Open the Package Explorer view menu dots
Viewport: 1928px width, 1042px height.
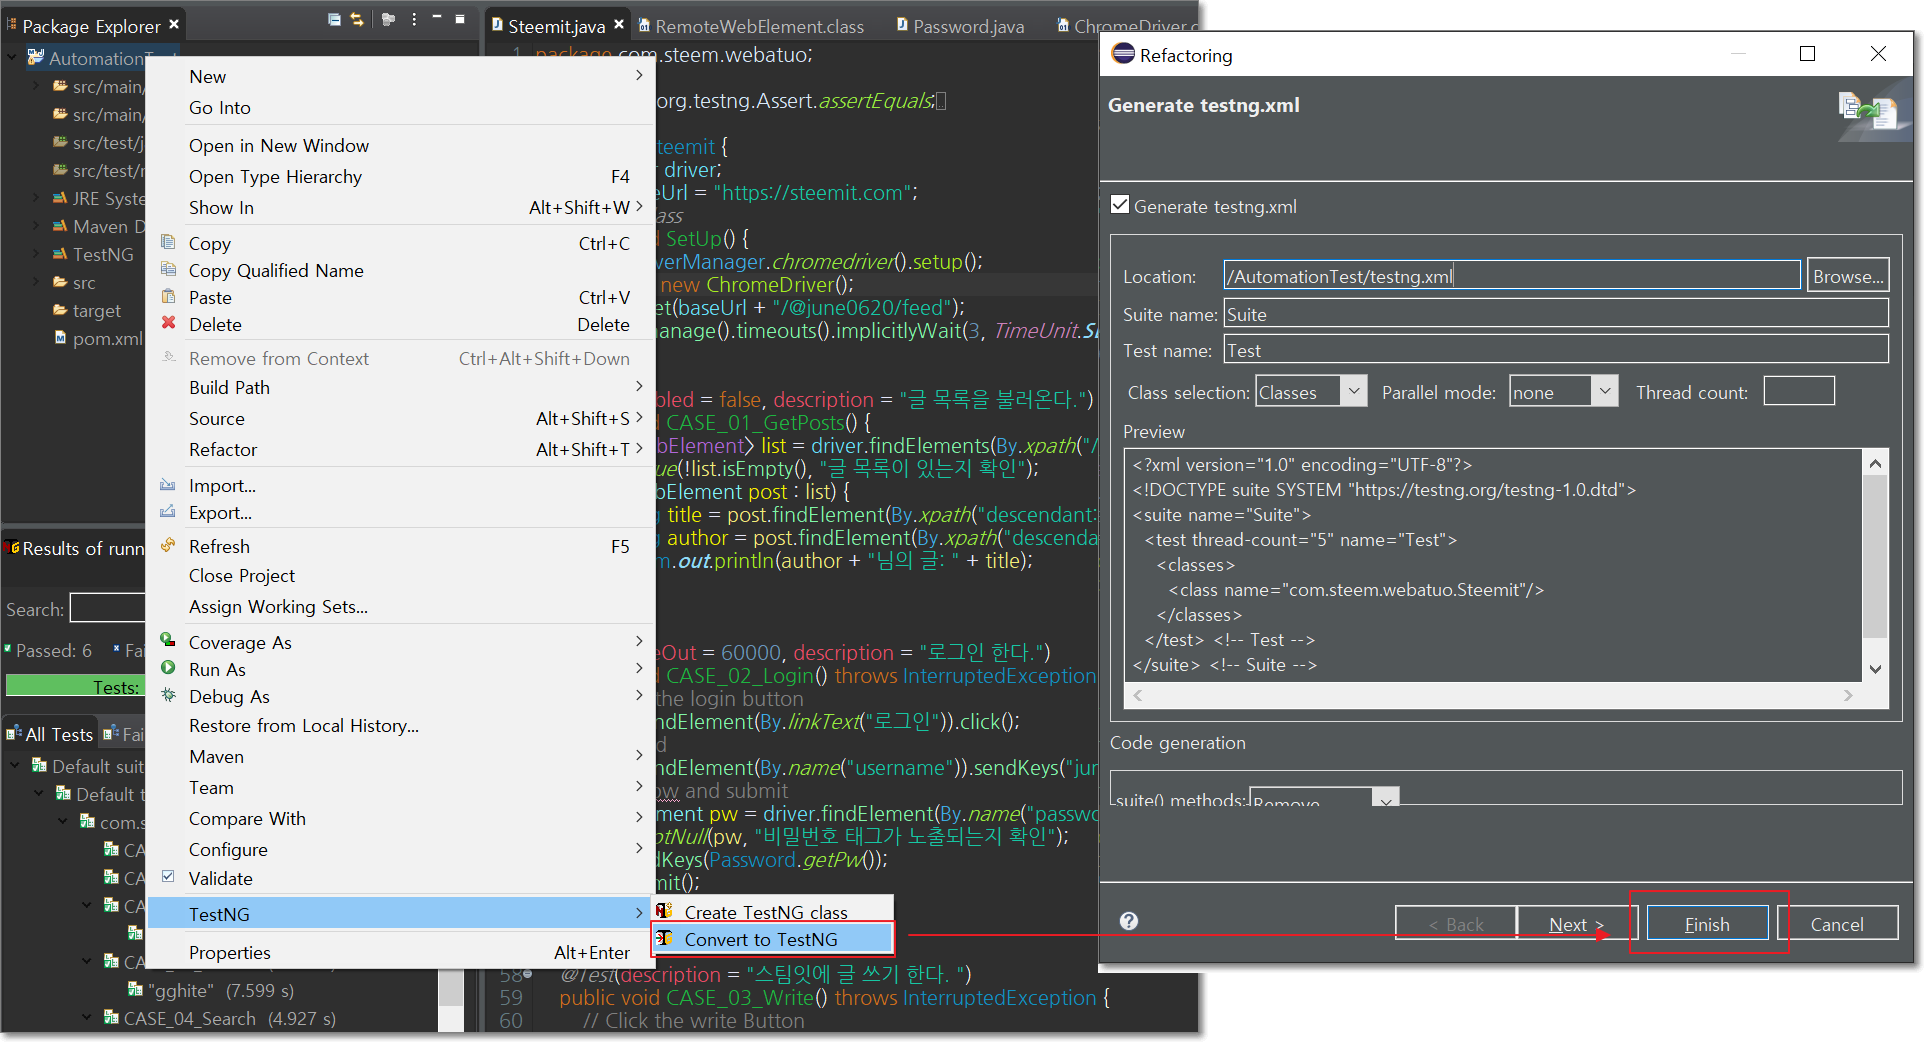click(x=414, y=19)
